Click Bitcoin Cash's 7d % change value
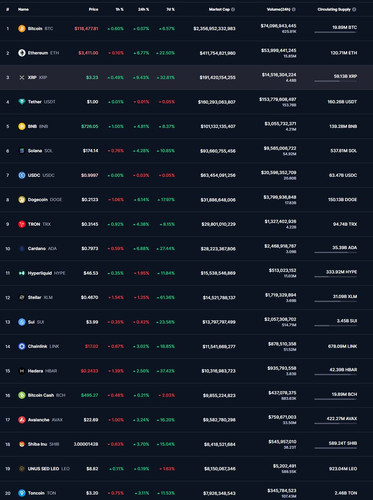 click(167, 395)
